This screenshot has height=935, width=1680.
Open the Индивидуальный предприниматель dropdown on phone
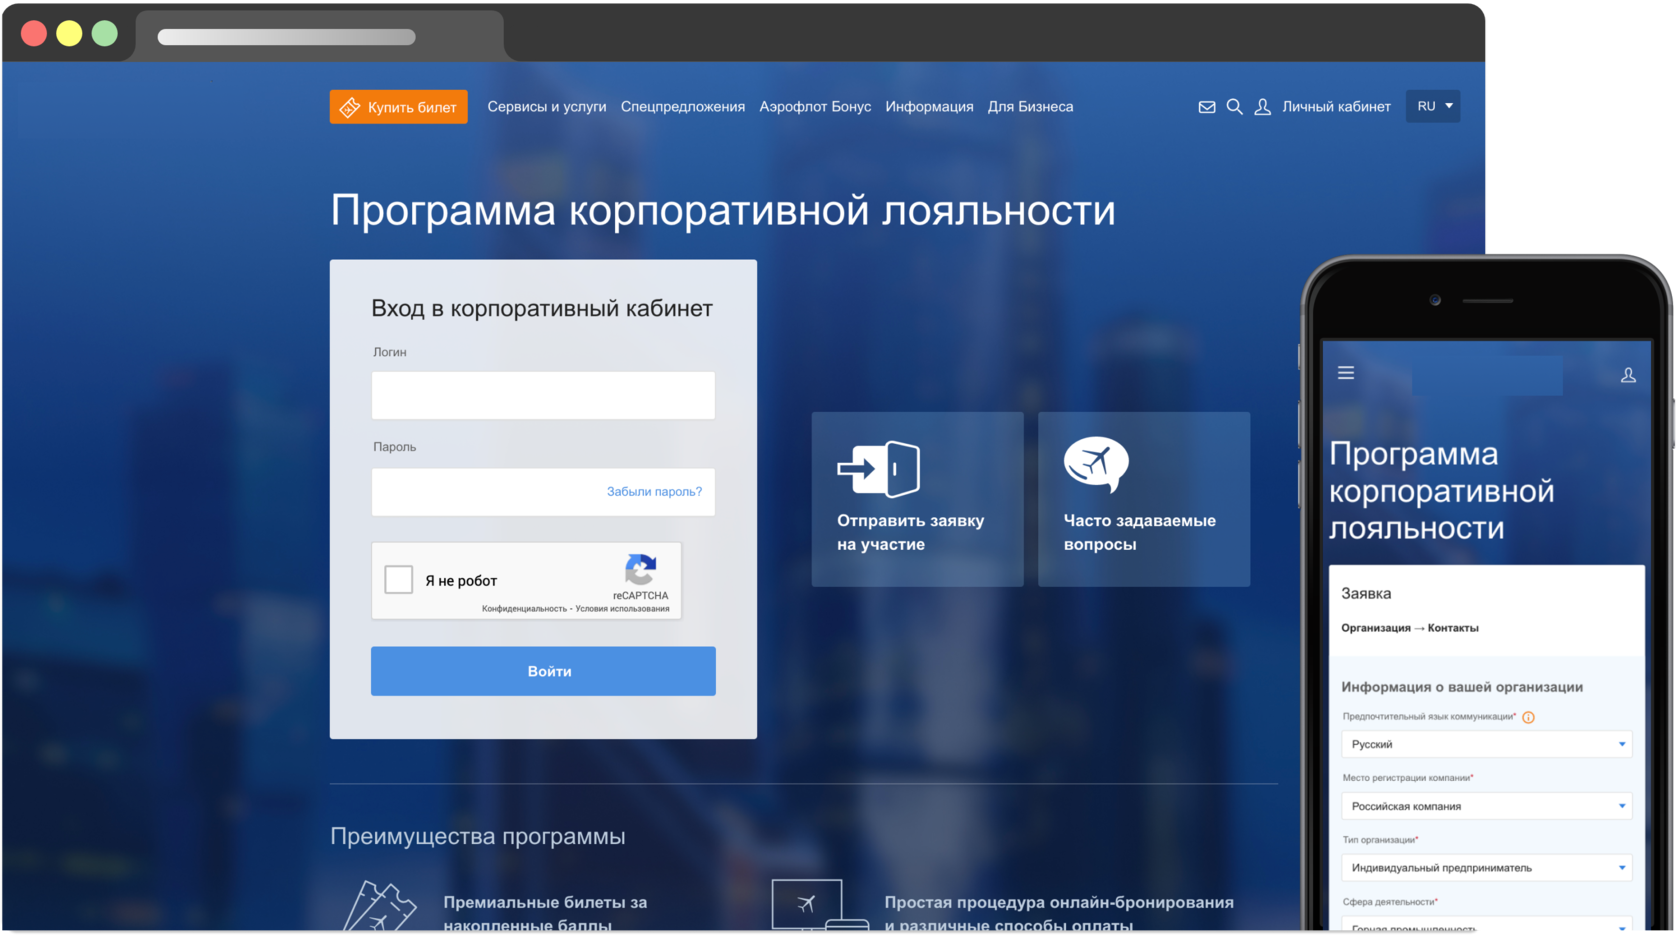tap(1486, 868)
